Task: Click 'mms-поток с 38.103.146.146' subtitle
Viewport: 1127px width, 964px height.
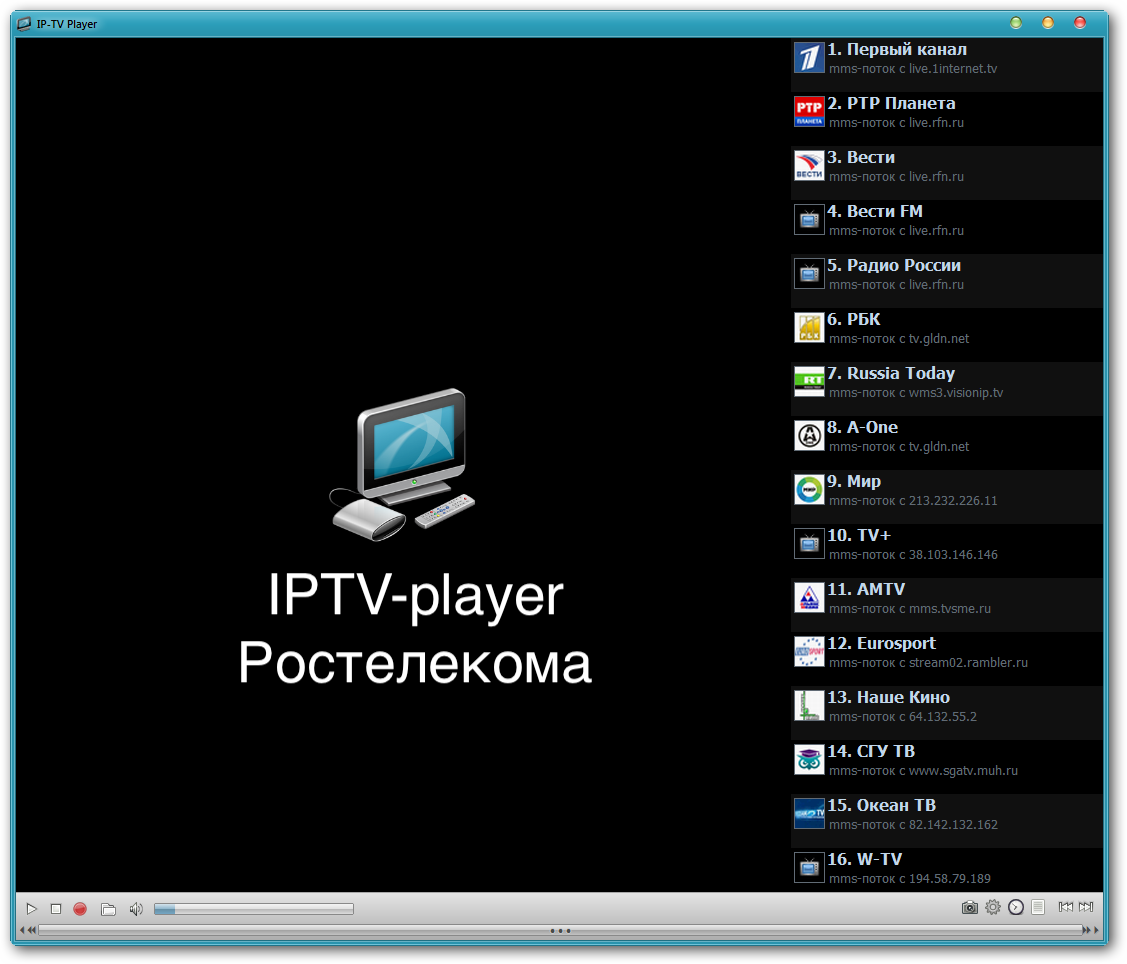Action: tap(913, 555)
